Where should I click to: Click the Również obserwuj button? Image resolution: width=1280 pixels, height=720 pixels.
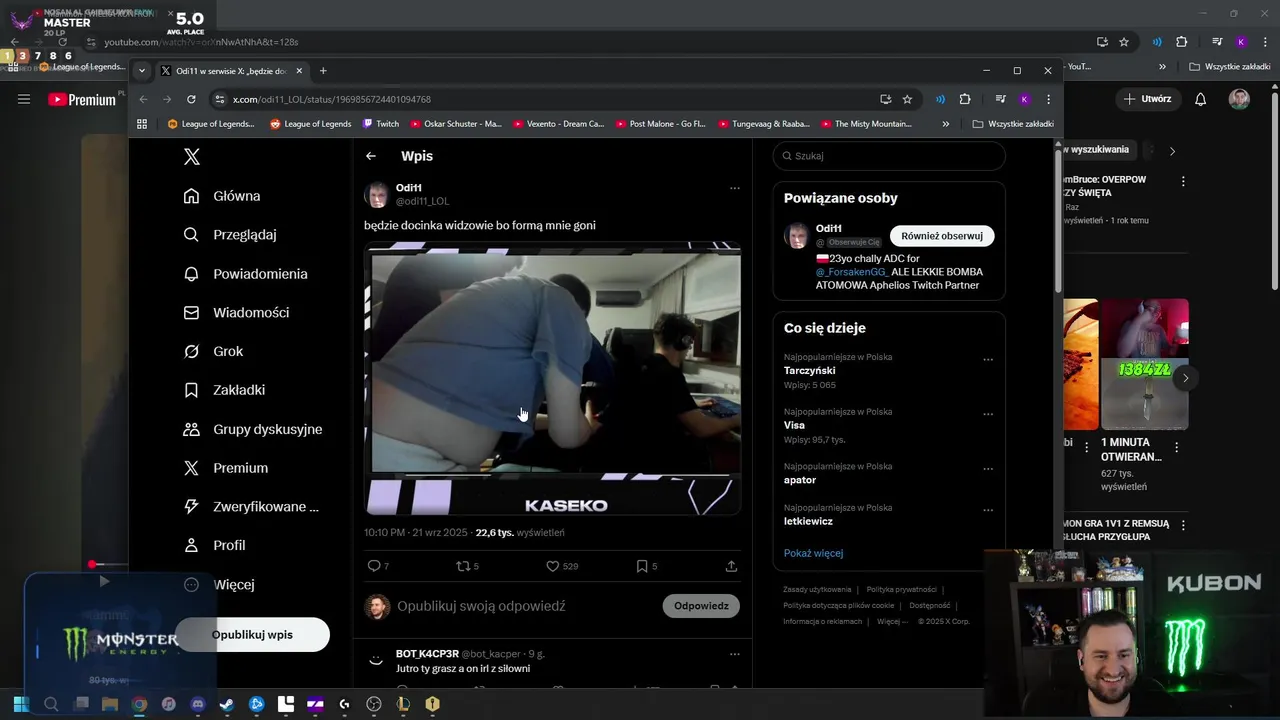pos(942,236)
